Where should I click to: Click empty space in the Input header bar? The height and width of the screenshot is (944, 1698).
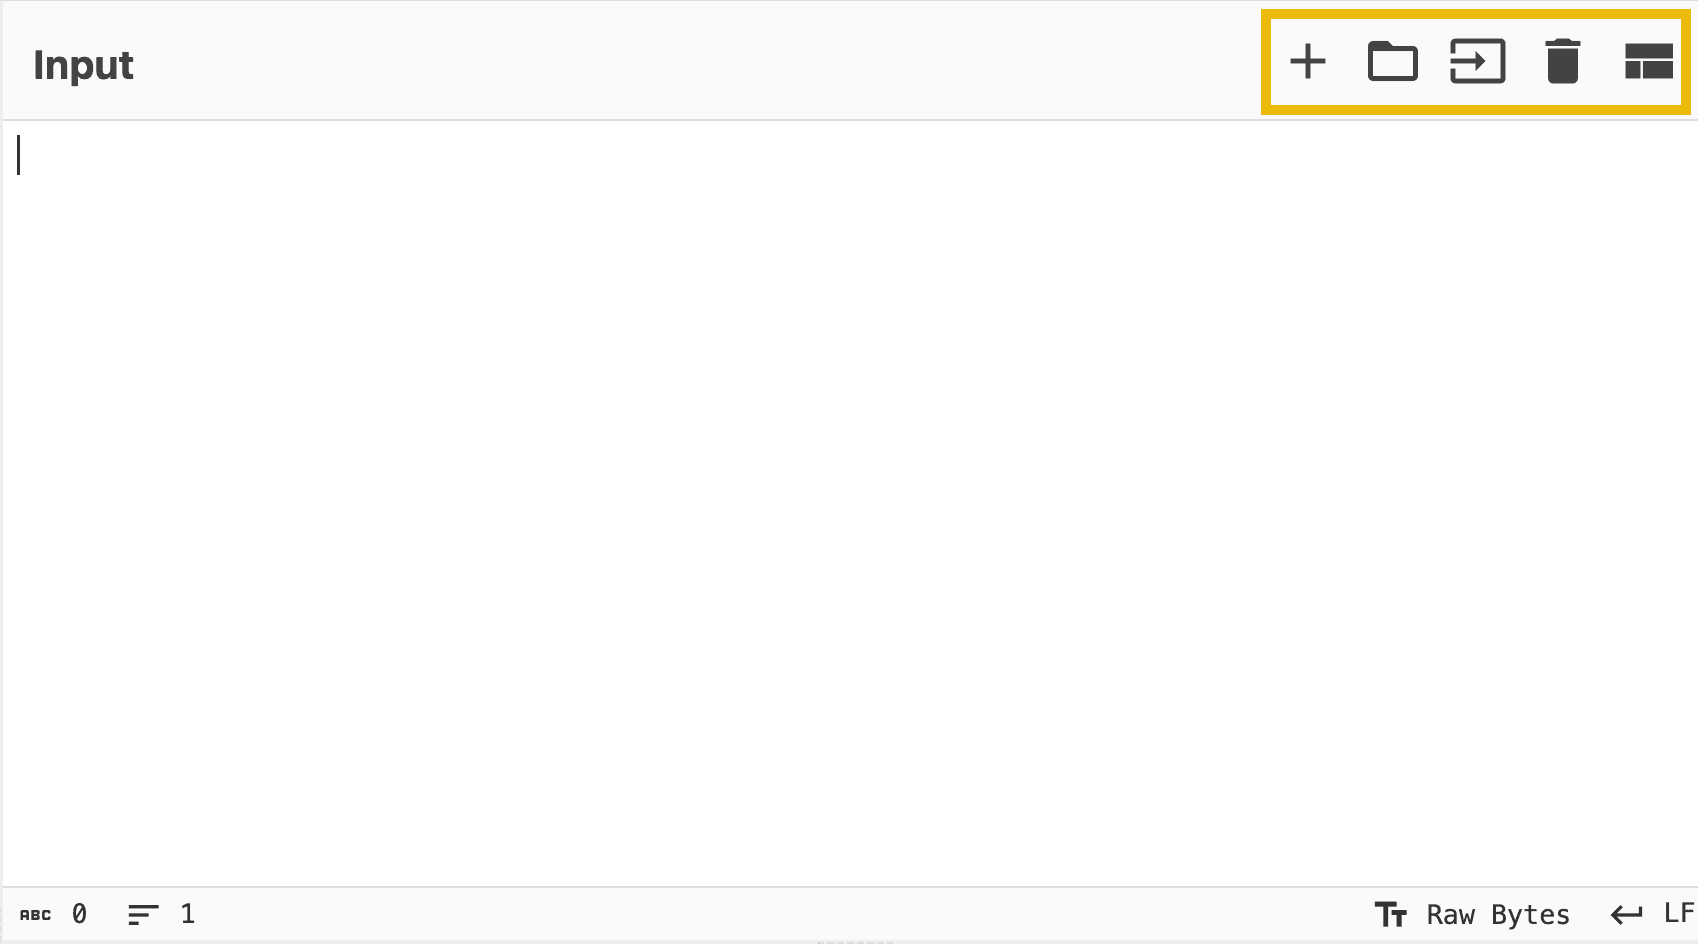(x=700, y=62)
